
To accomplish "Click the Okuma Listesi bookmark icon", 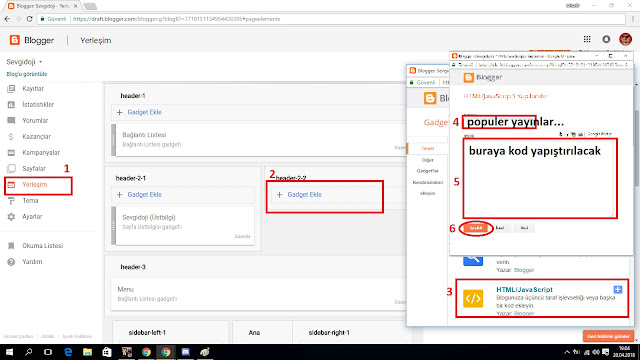I will point(11,246).
